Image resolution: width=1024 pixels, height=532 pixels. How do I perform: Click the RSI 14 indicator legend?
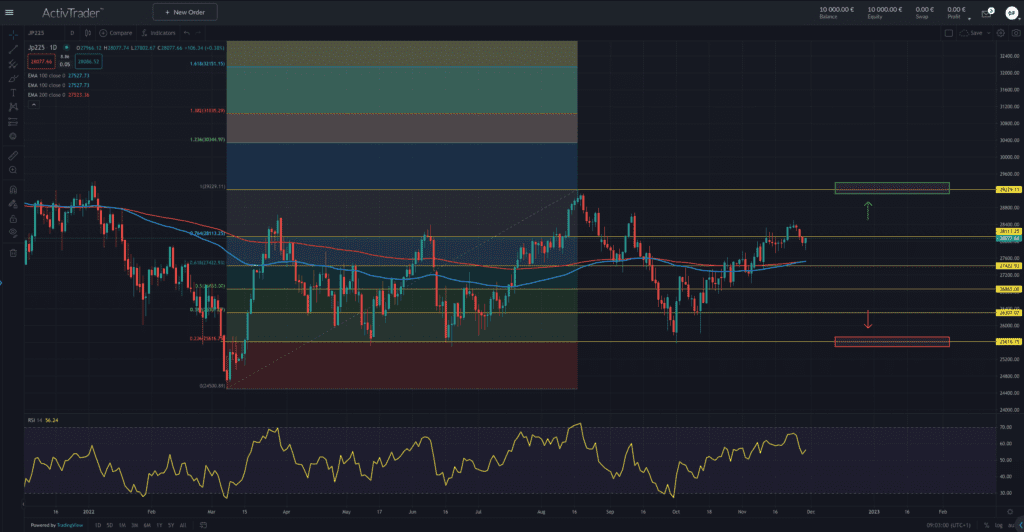click(43, 420)
